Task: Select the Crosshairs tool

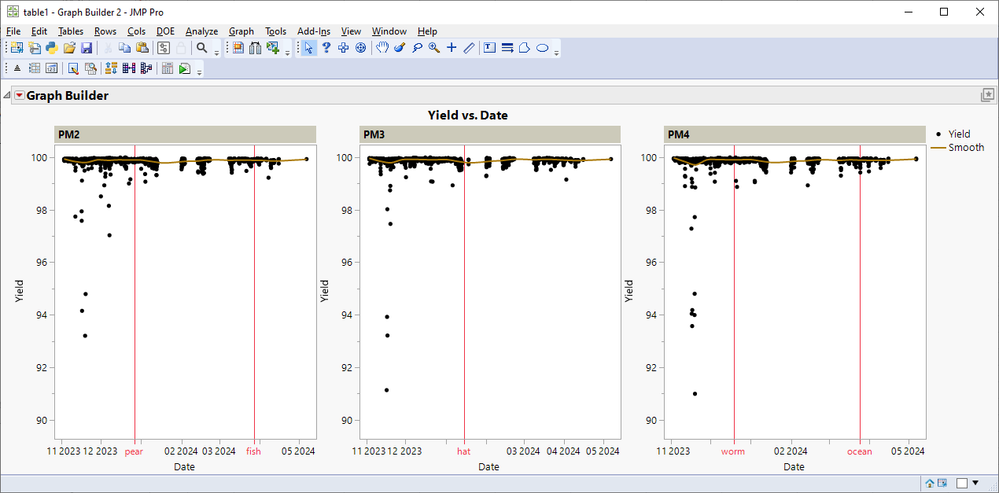Action: (451, 48)
